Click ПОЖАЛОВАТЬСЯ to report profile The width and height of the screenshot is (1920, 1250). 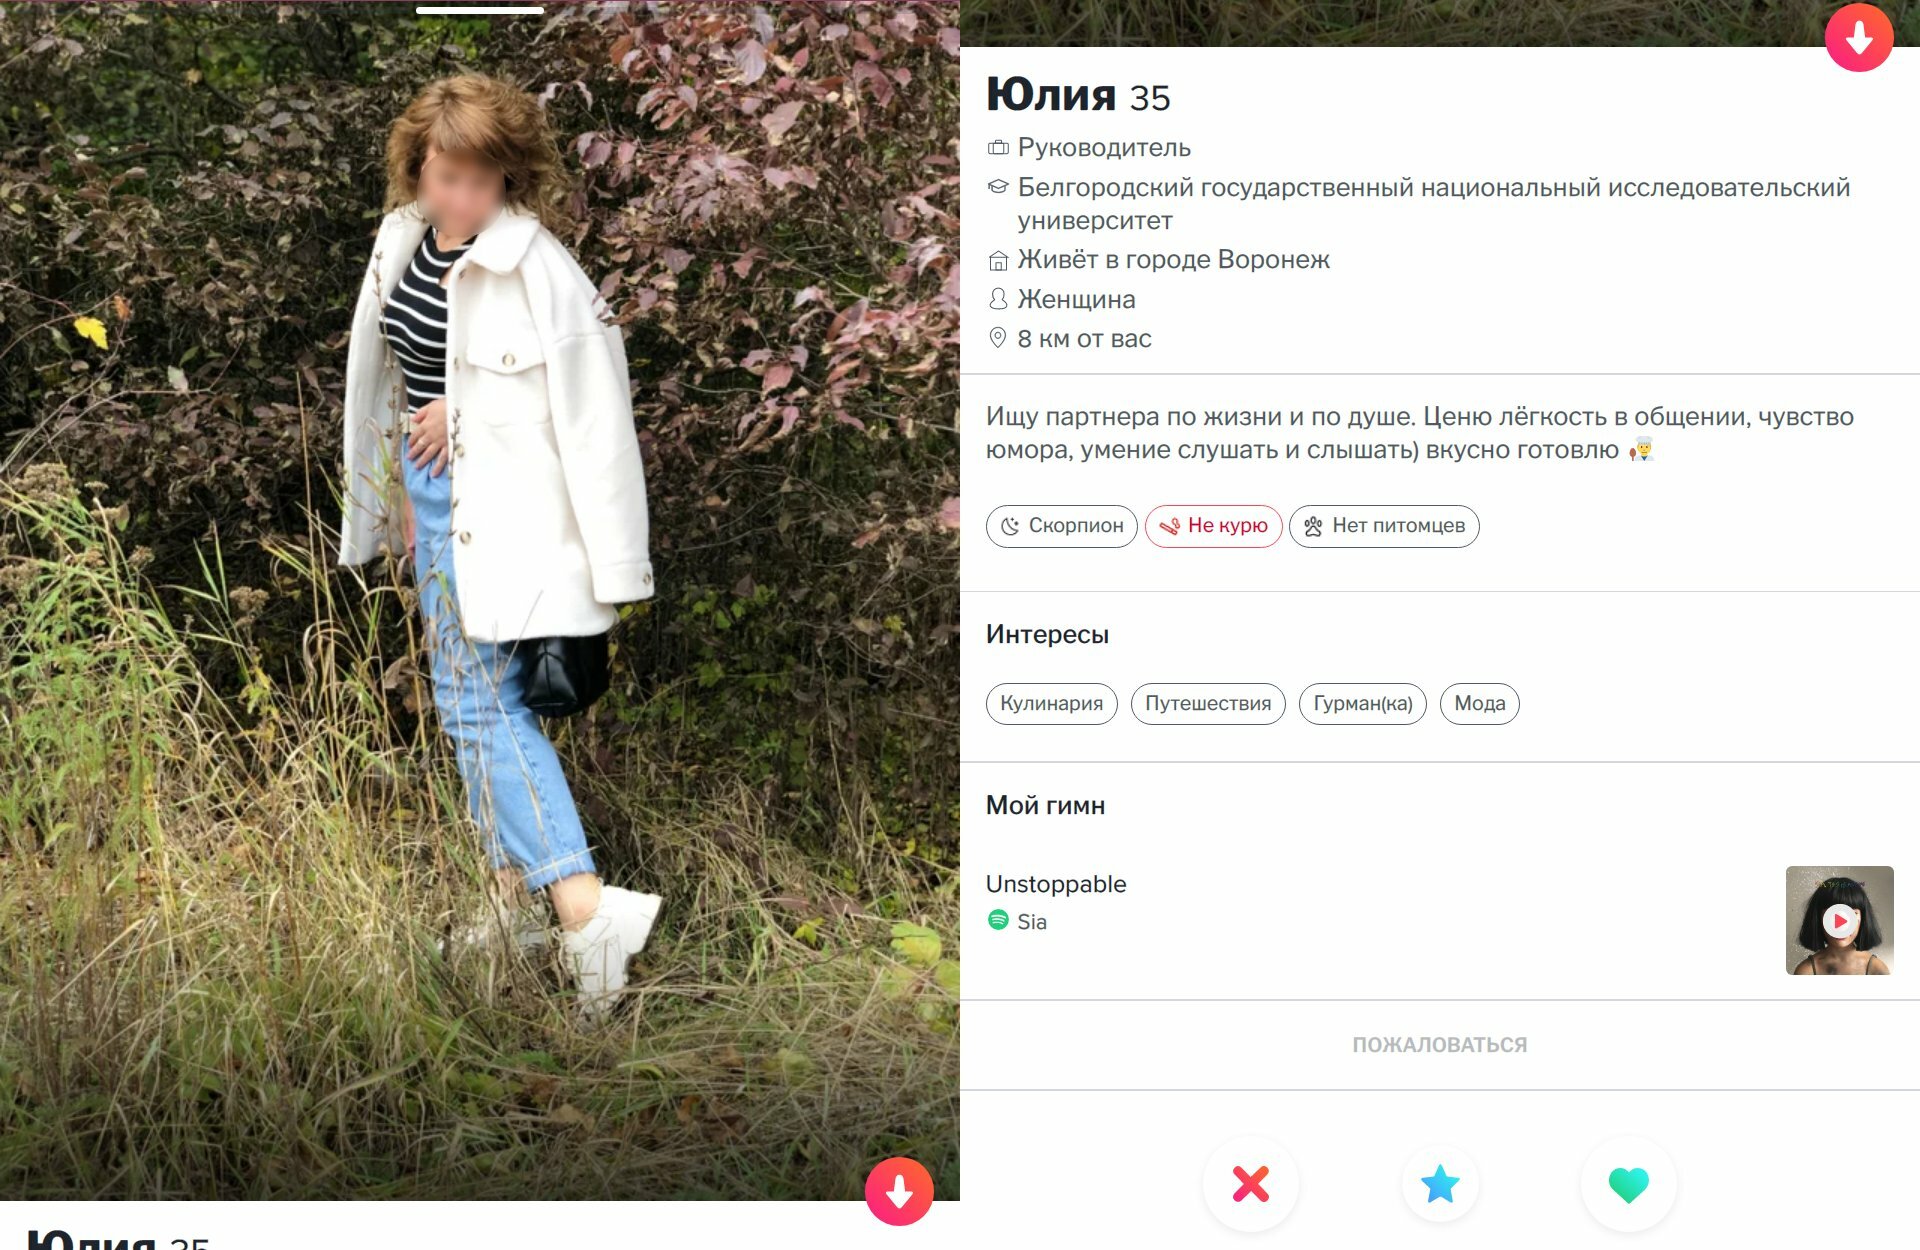click(x=1440, y=1045)
